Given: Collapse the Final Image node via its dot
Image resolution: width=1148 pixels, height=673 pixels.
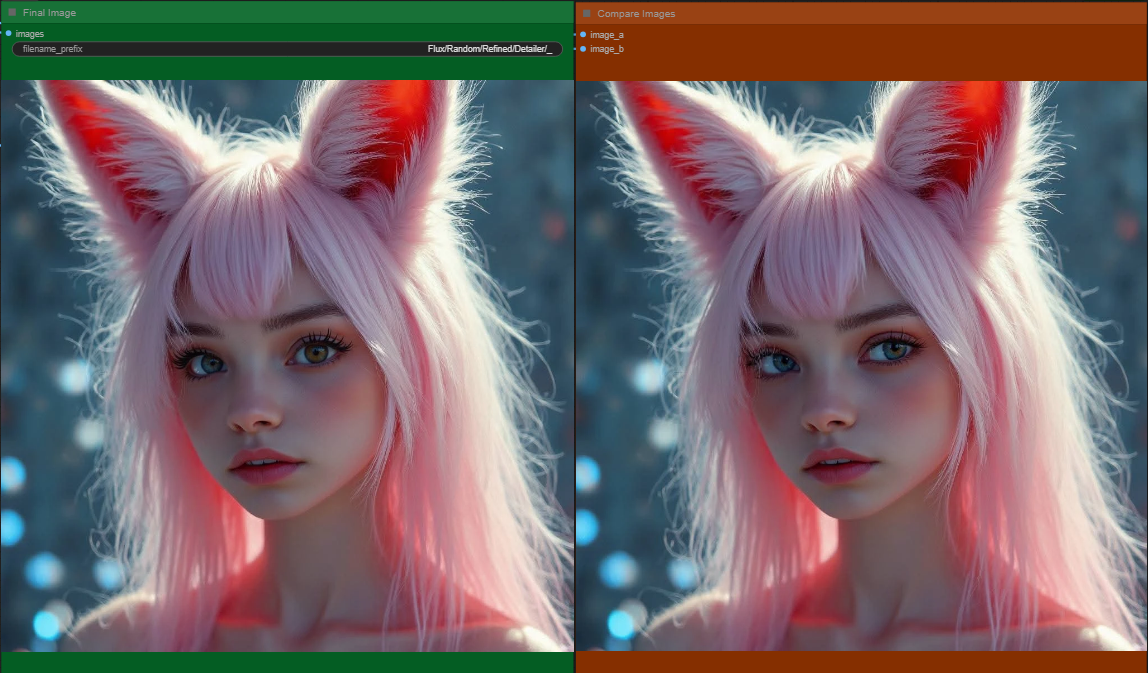Looking at the screenshot, I should coord(12,12).
